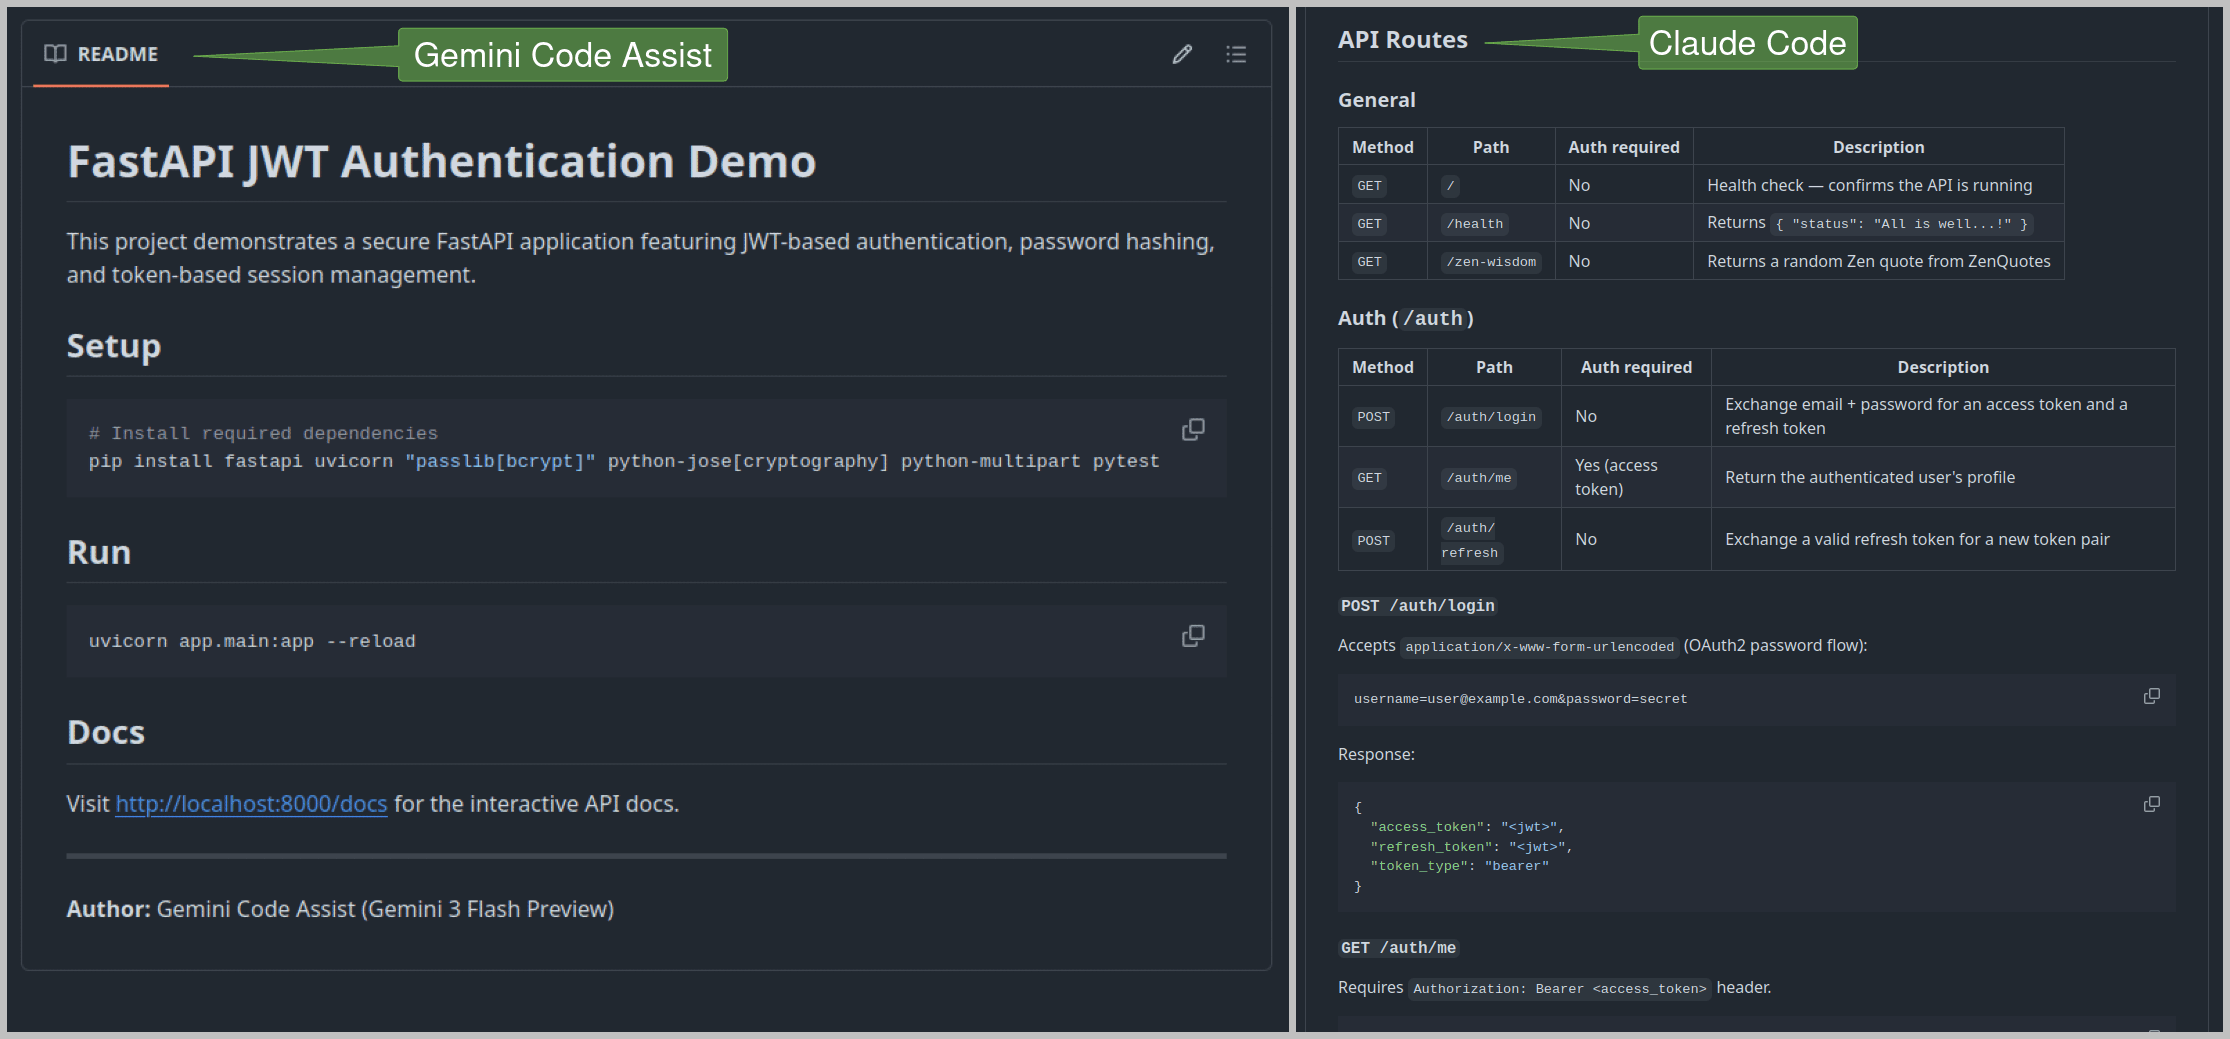
Task: Click the 'POST /auth/login' code heading
Action: (x=1417, y=606)
